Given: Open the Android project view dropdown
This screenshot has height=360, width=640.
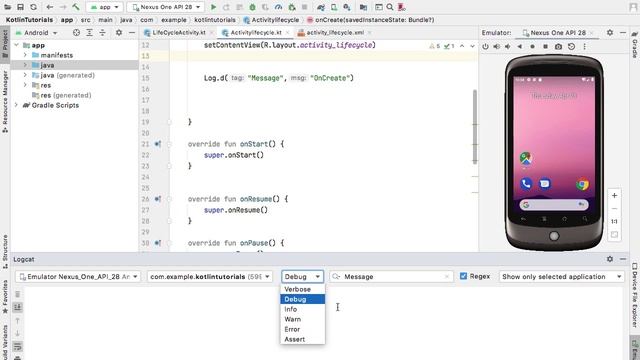Looking at the screenshot, I should (x=36, y=32).
